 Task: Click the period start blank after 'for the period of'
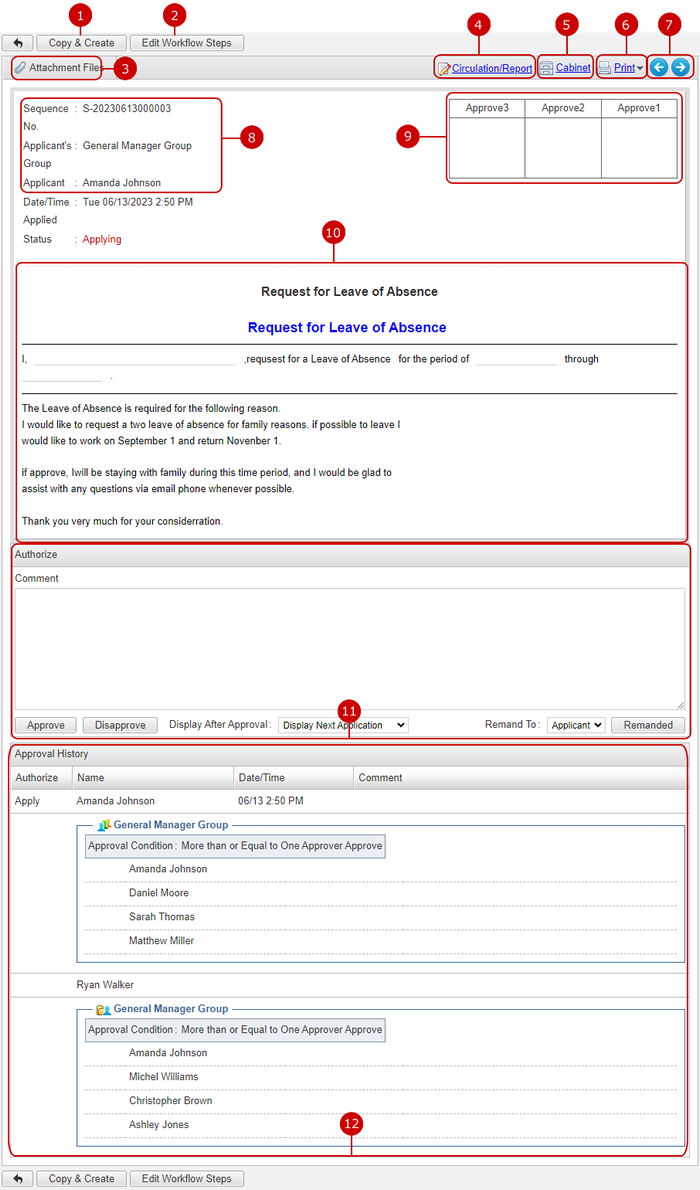point(517,359)
